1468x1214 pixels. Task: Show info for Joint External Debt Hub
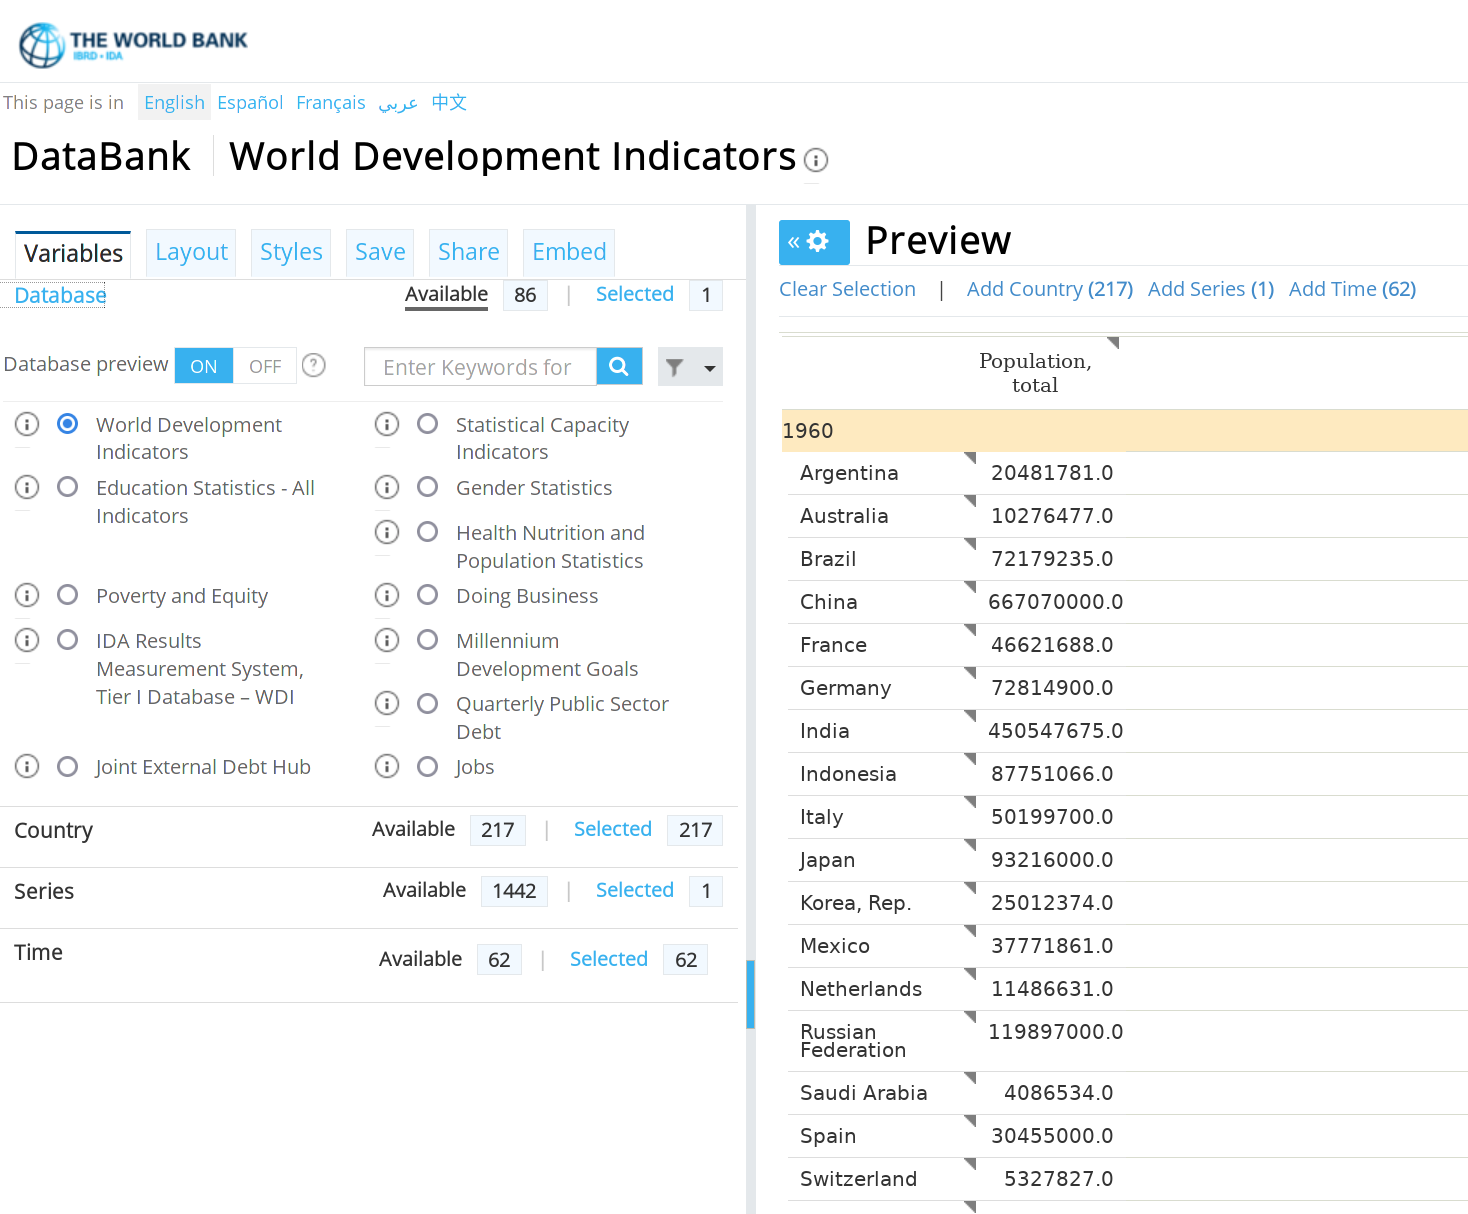click(27, 766)
